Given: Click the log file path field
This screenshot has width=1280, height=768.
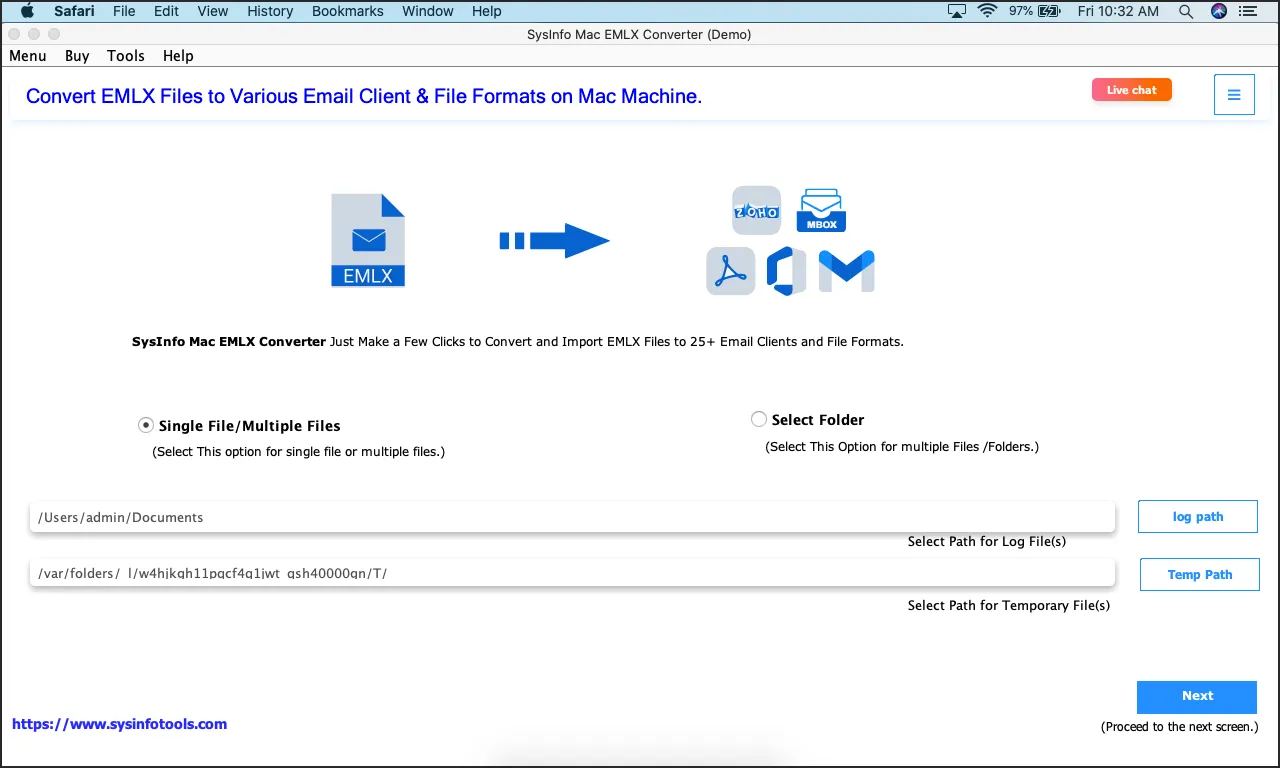Looking at the screenshot, I should (572, 517).
